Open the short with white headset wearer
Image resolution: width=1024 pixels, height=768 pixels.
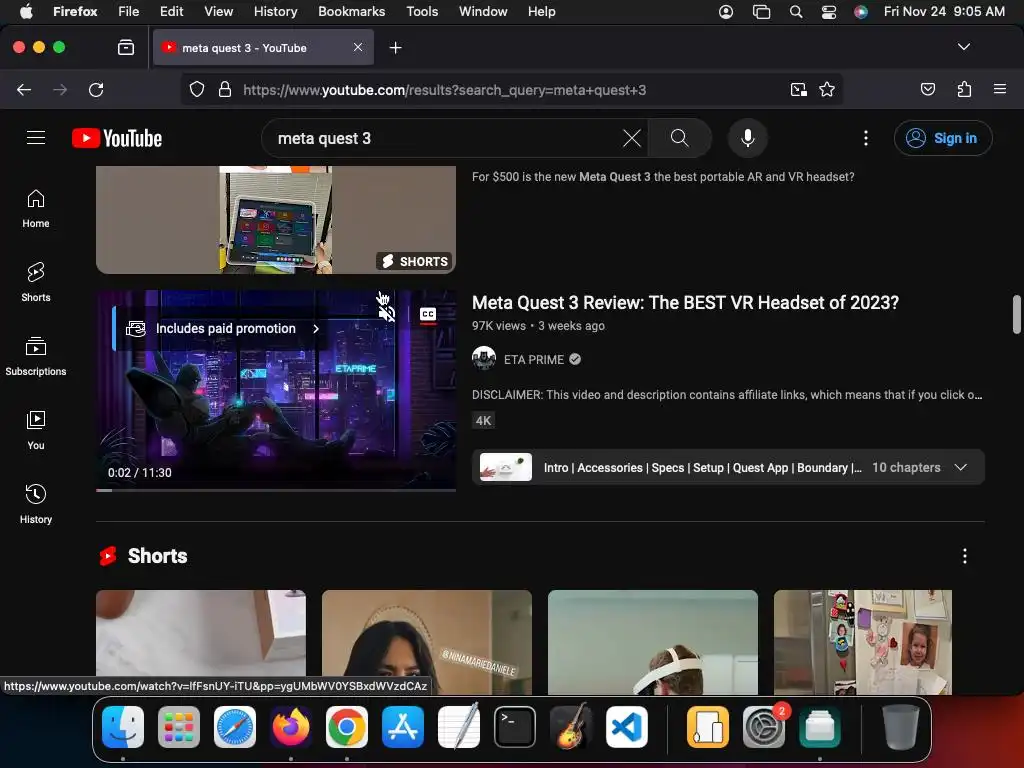[652, 642]
